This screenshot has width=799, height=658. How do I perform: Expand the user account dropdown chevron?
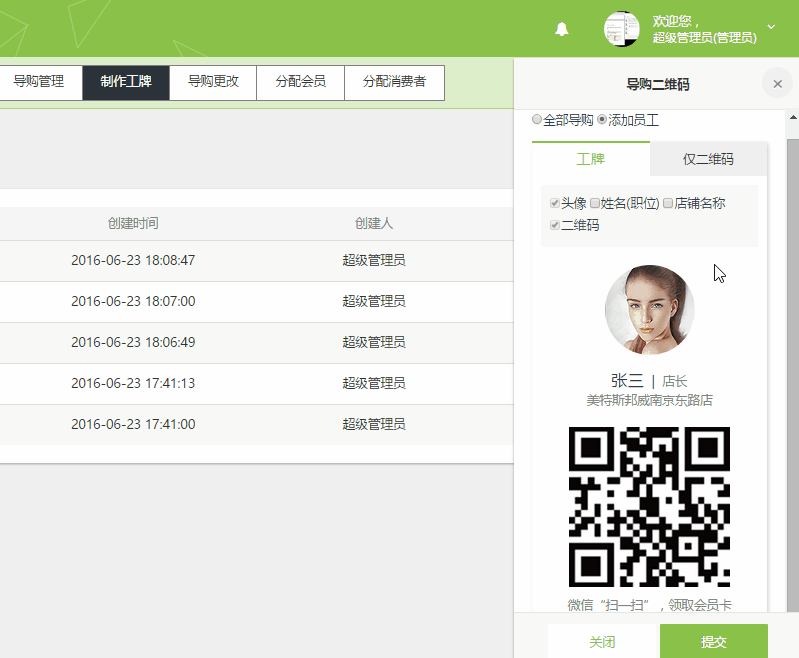(x=771, y=27)
